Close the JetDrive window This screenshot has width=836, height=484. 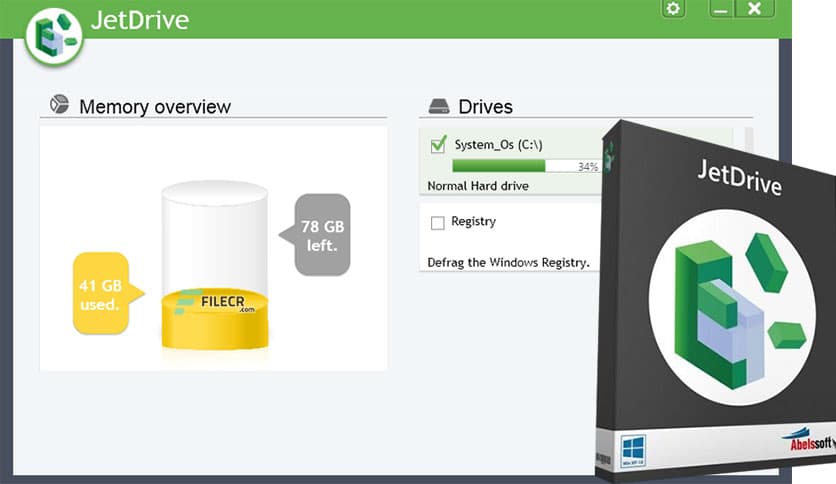(x=755, y=9)
